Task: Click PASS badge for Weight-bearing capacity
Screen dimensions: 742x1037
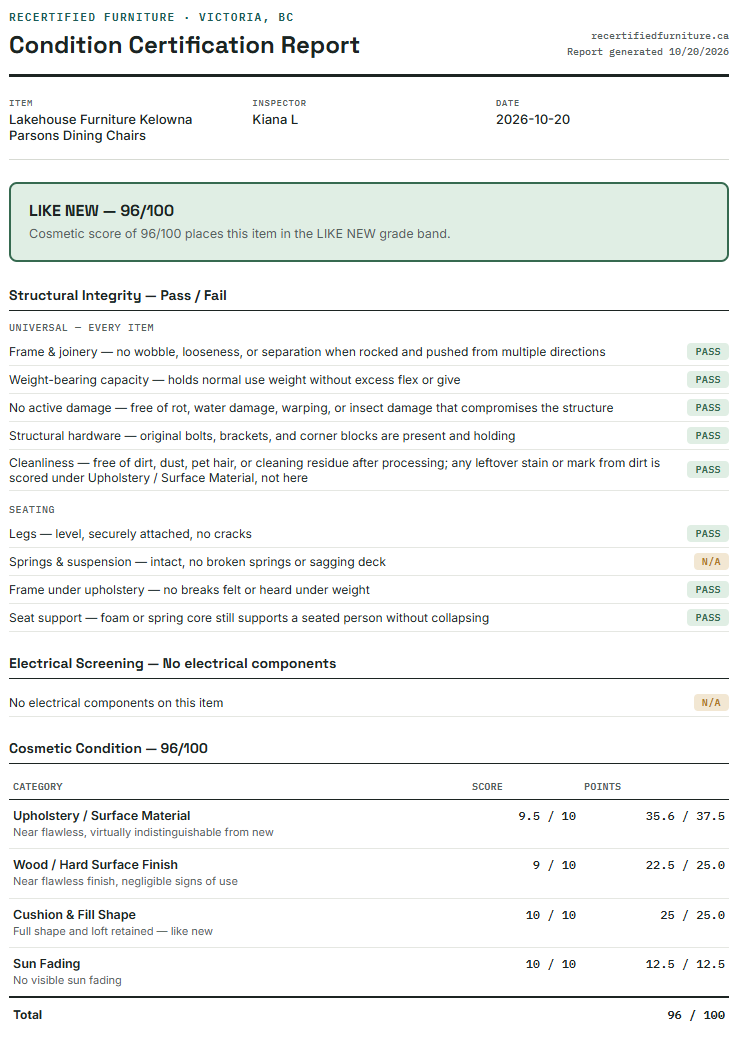Action: (x=708, y=380)
